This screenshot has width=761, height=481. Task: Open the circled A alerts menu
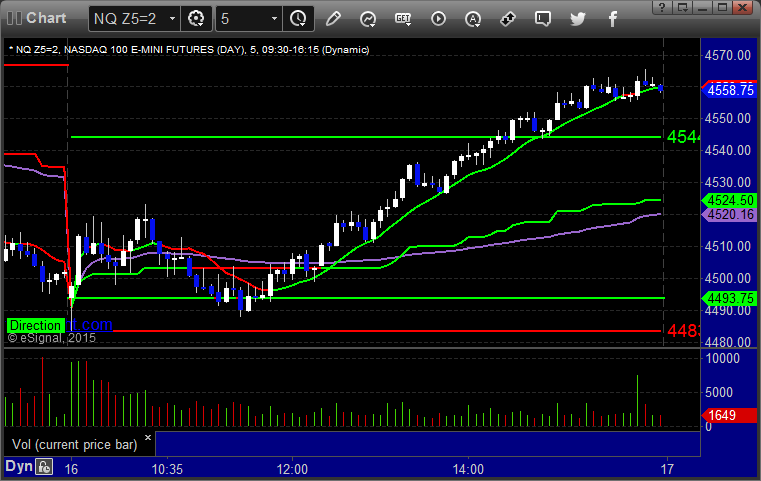coord(473,19)
